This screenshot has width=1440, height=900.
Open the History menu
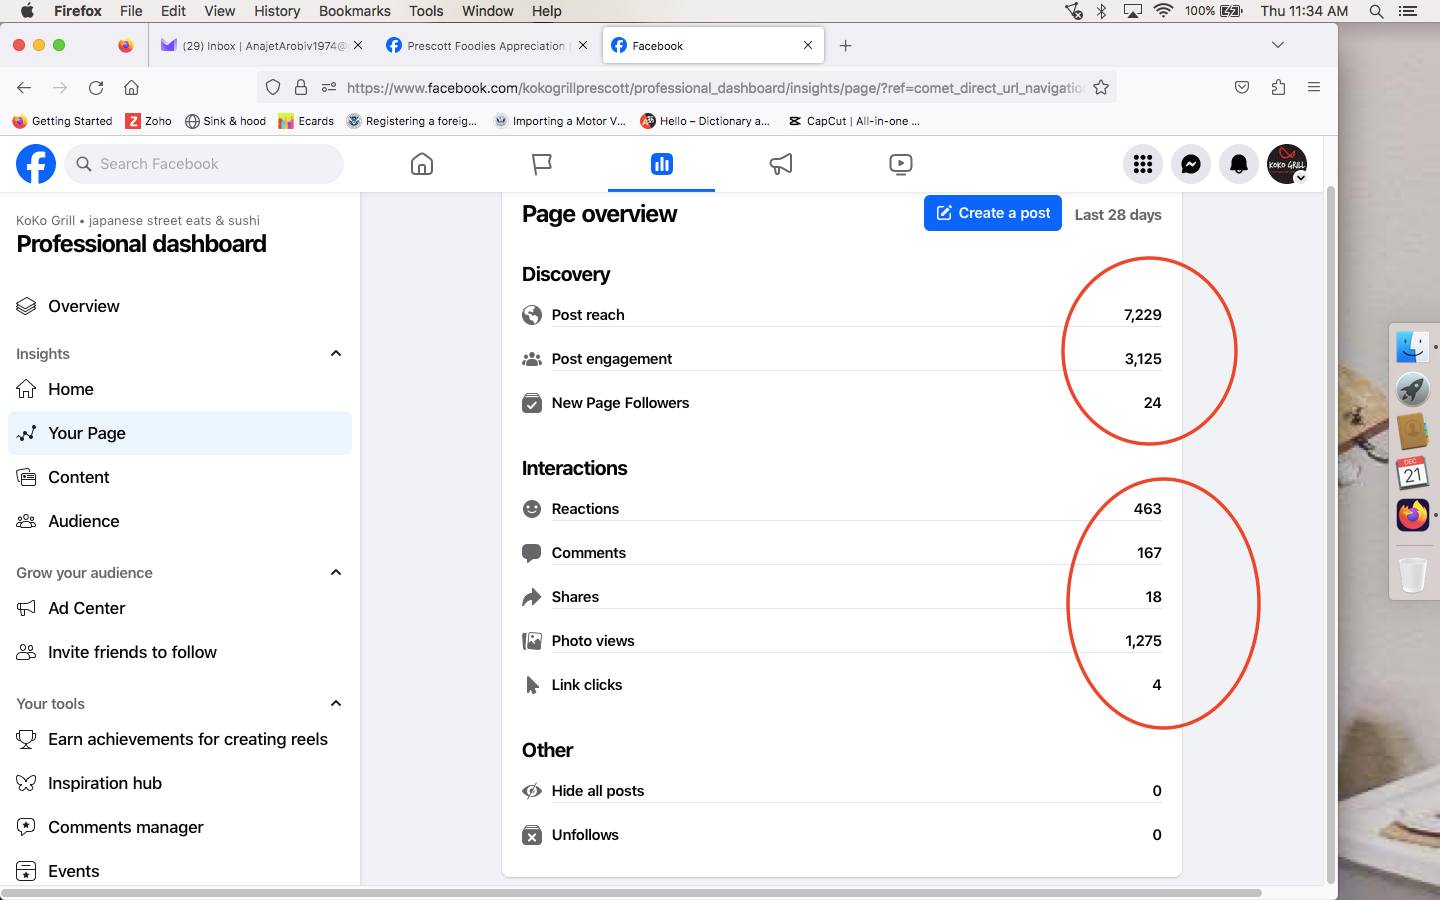click(277, 11)
